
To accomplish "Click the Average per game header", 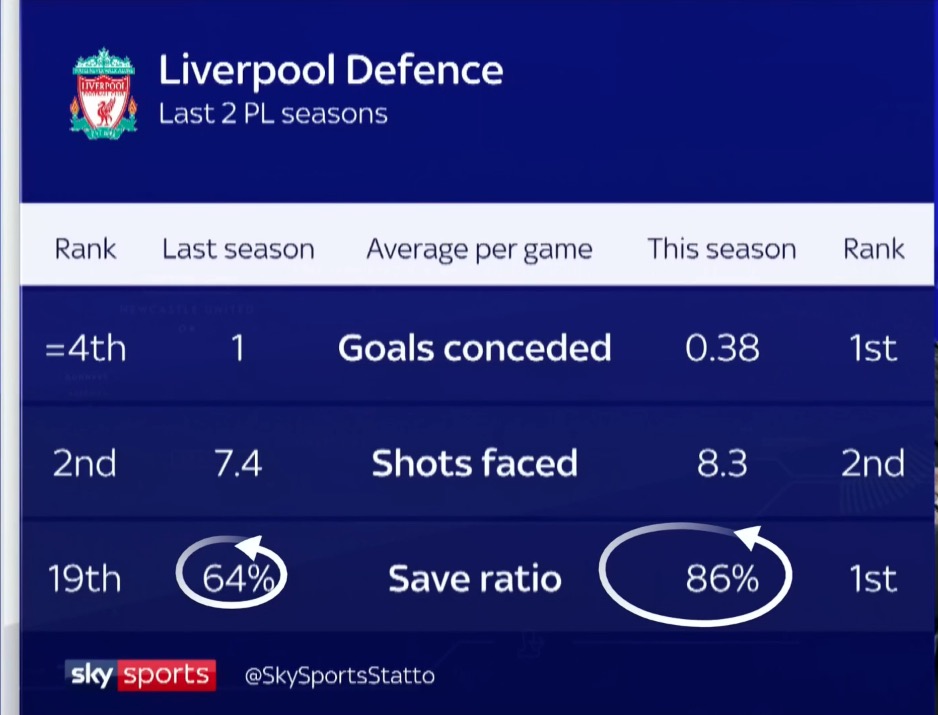I will coord(479,250).
